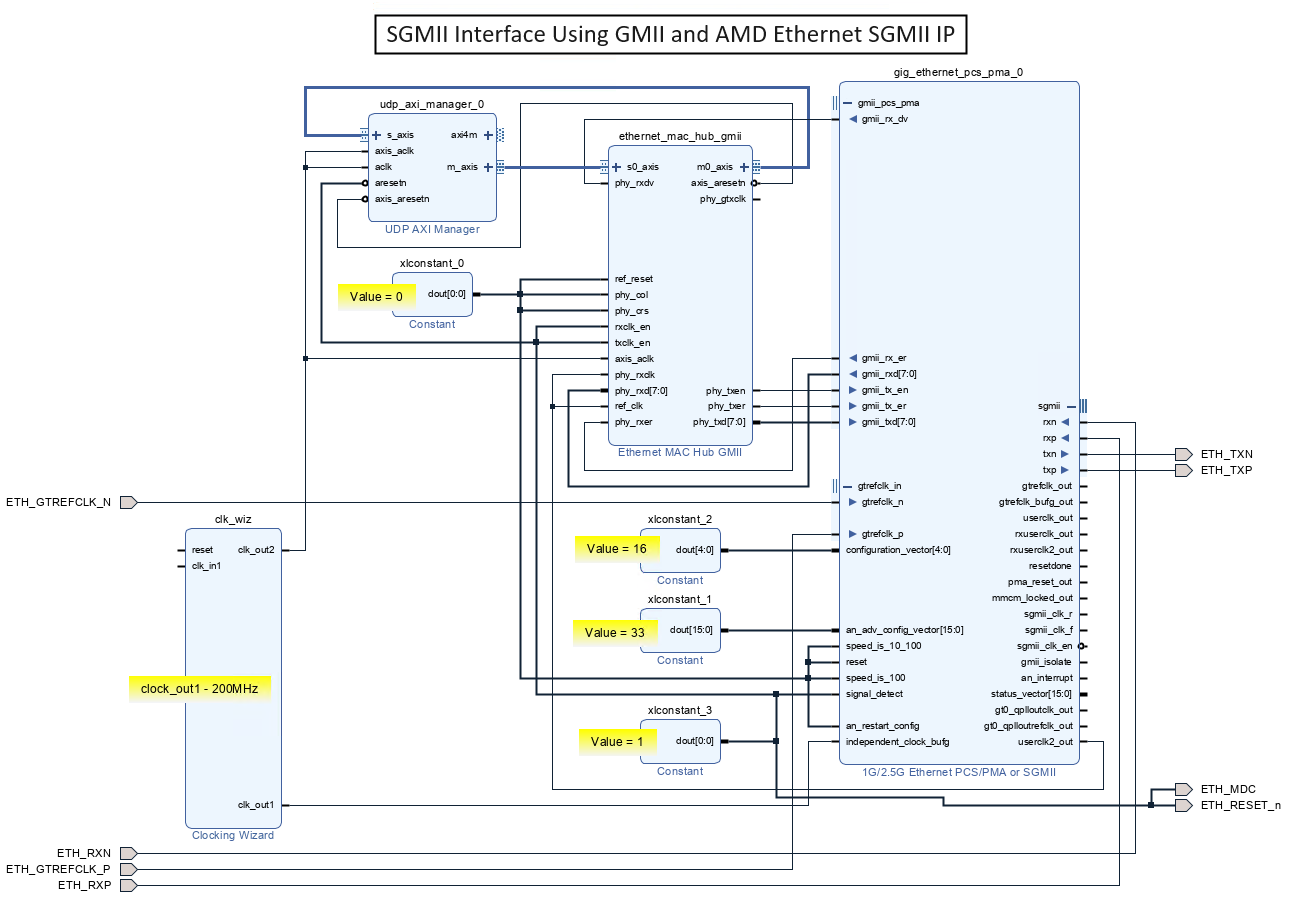Expand the s0_axis interface on ethernet_mac_hub_gmii
The image size is (1300, 899).
pos(617,167)
